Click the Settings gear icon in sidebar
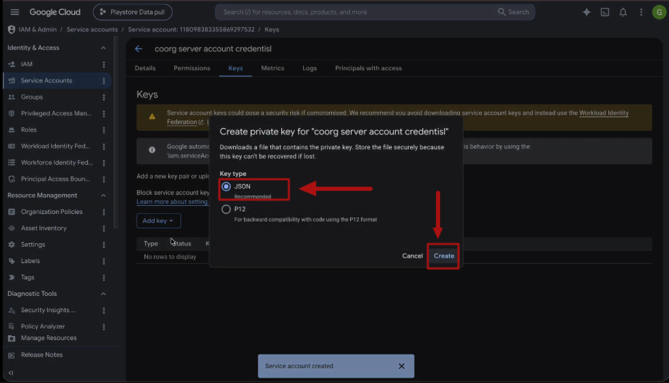This screenshot has height=383, width=669. click(12, 244)
